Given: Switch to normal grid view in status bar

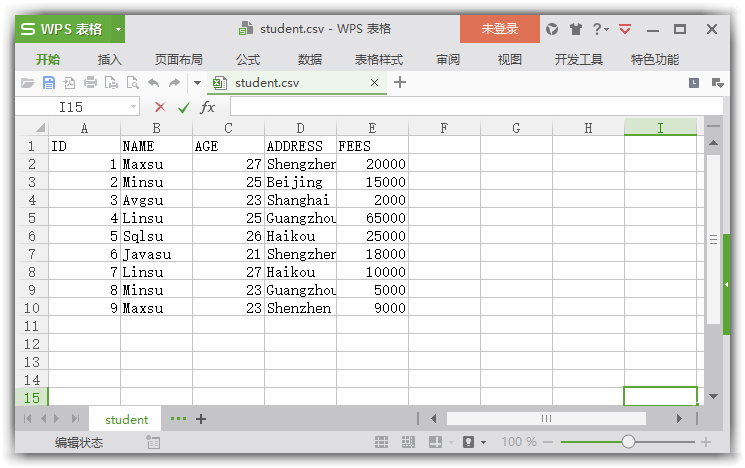Looking at the screenshot, I should click(381, 442).
